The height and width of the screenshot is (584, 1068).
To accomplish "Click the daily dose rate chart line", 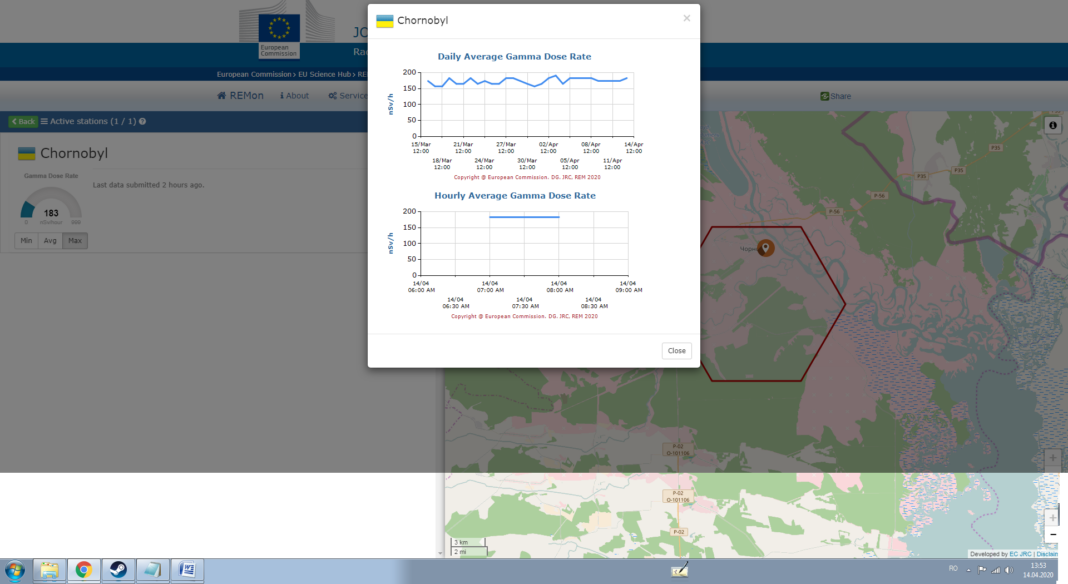I will click(528, 81).
